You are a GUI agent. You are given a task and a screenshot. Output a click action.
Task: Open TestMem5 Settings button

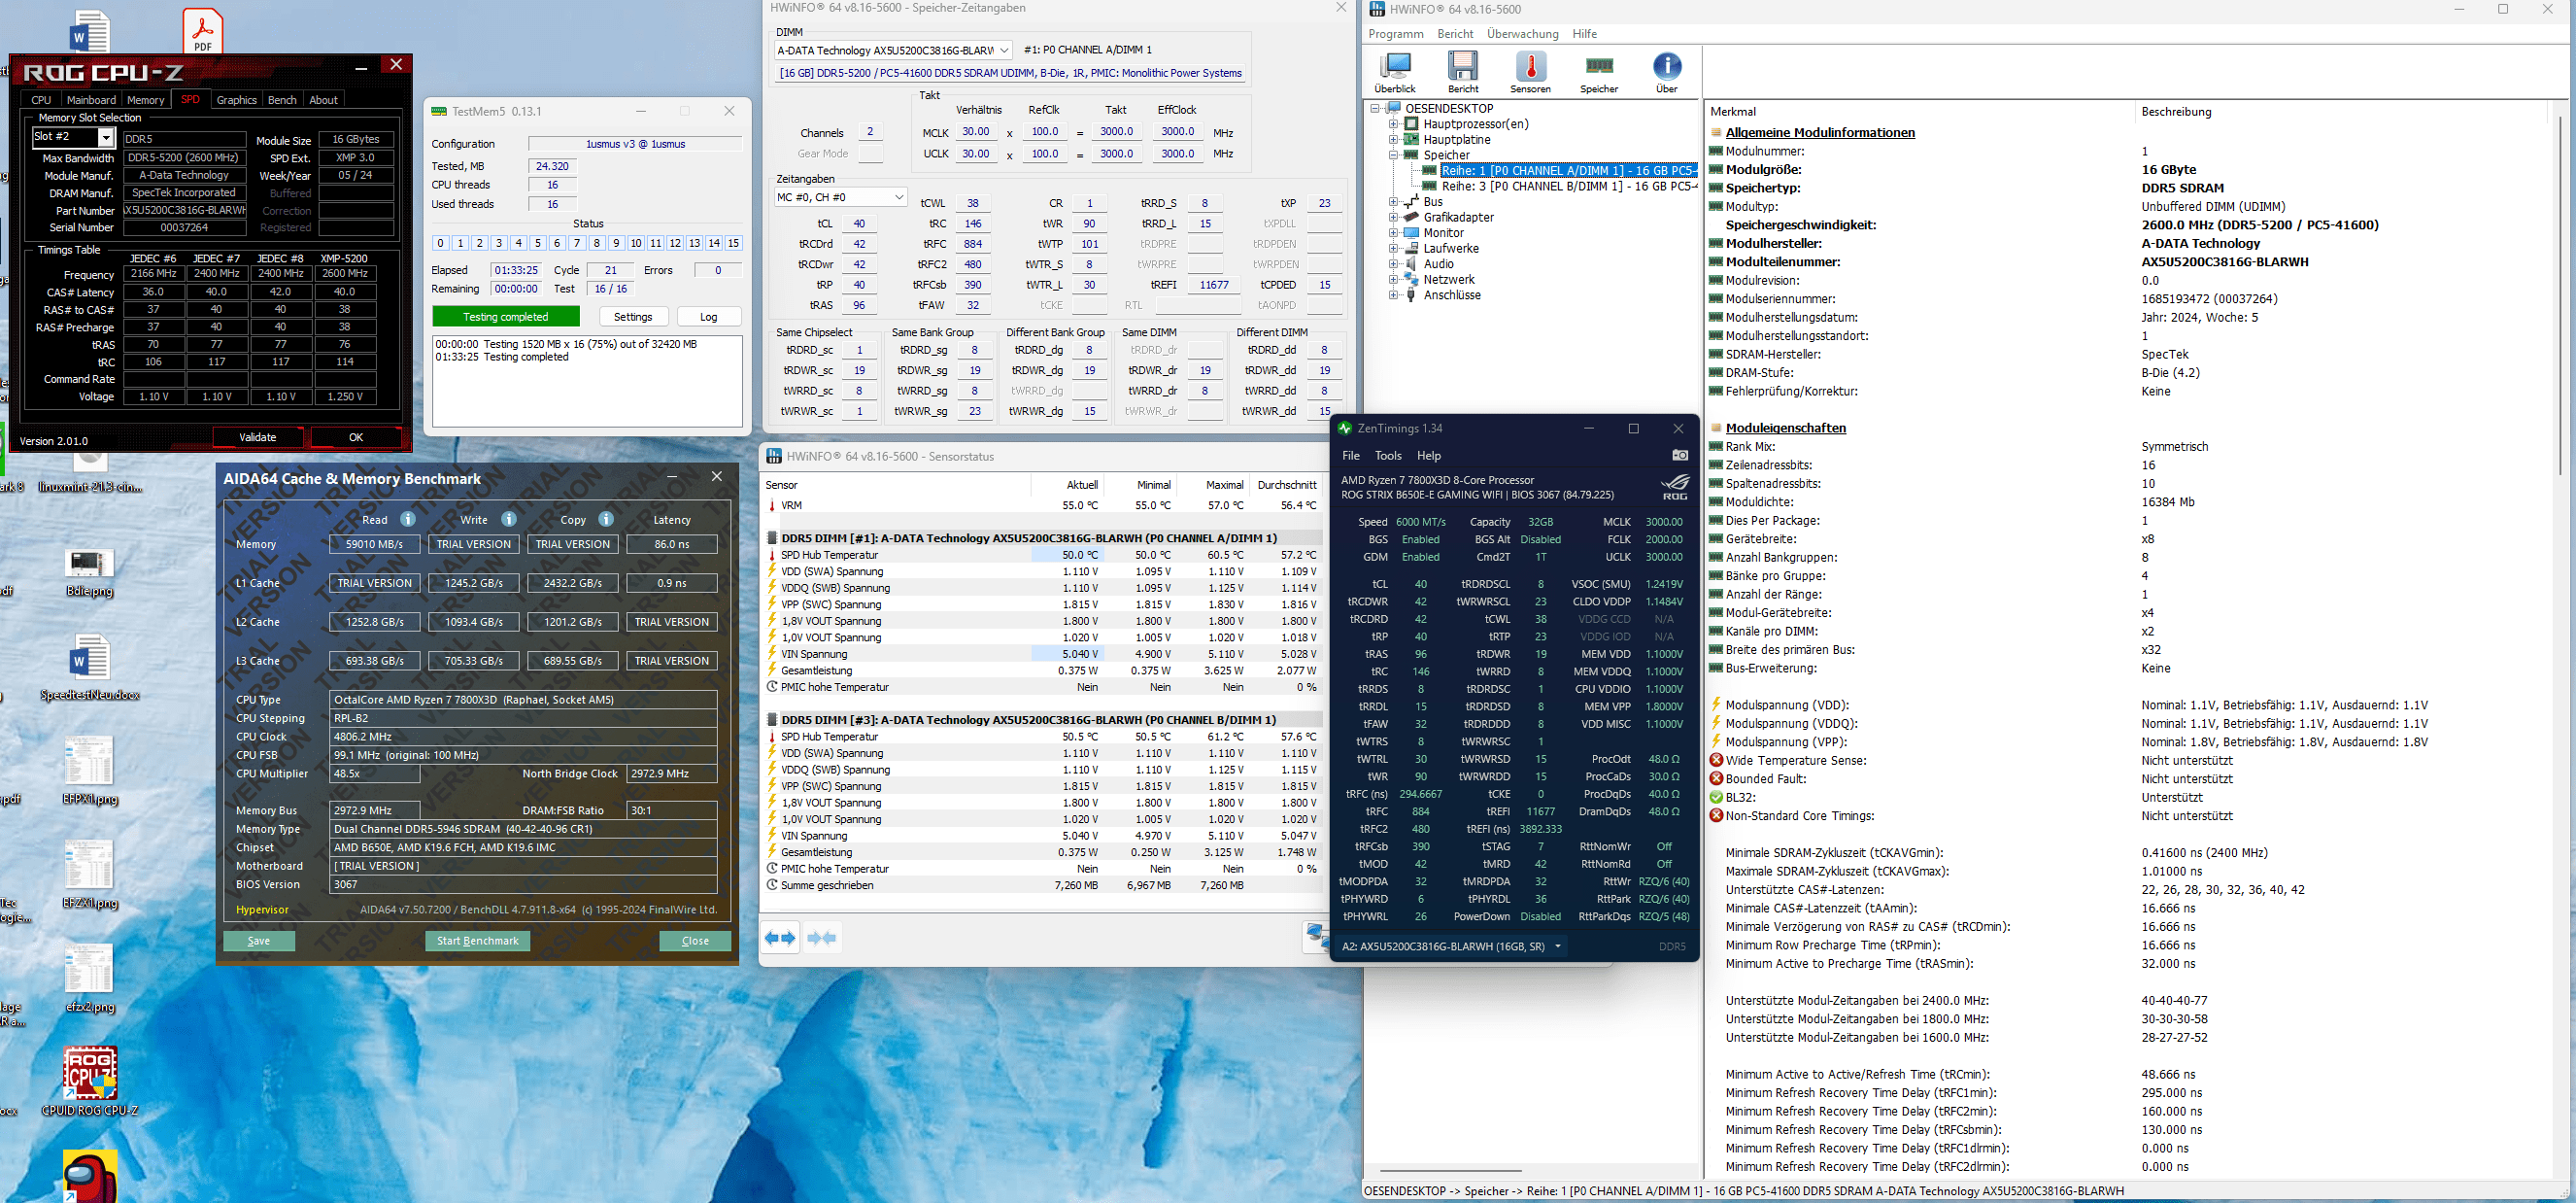[632, 317]
